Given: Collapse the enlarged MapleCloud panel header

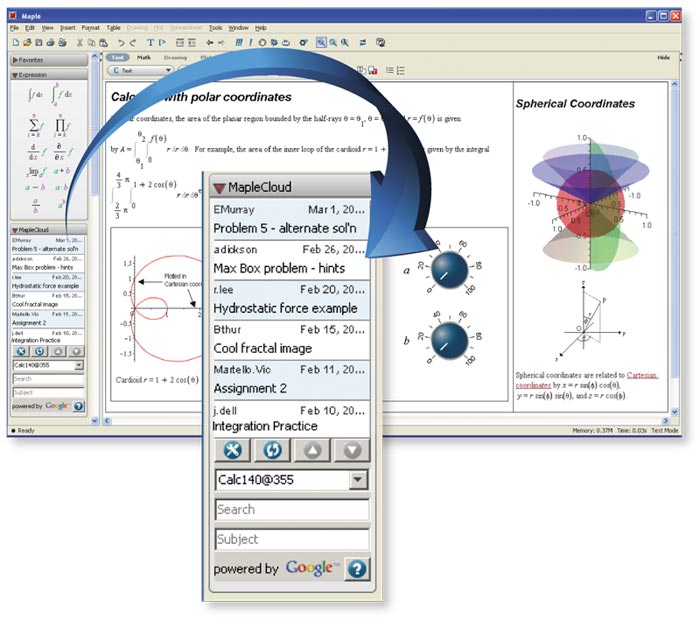Looking at the screenshot, I should pos(219,187).
